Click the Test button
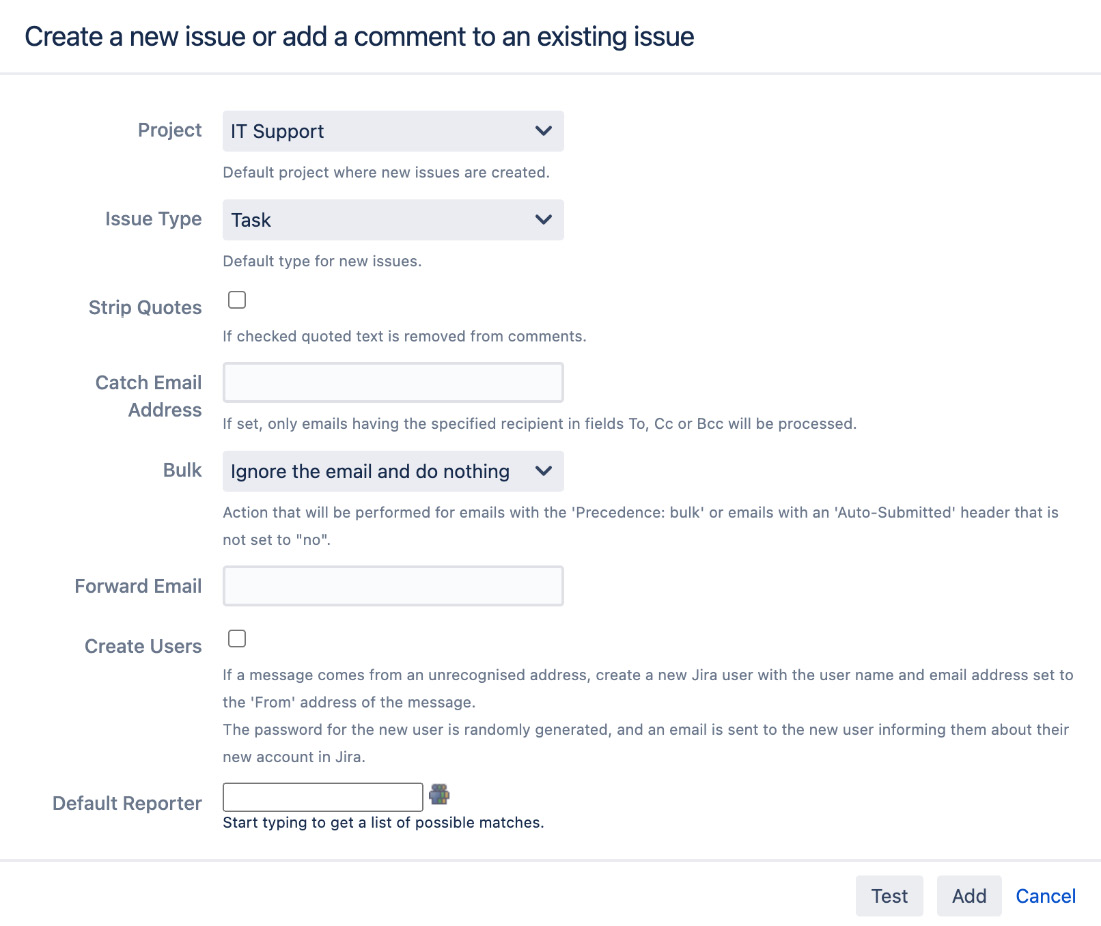This screenshot has width=1101, height=926. point(889,895)
